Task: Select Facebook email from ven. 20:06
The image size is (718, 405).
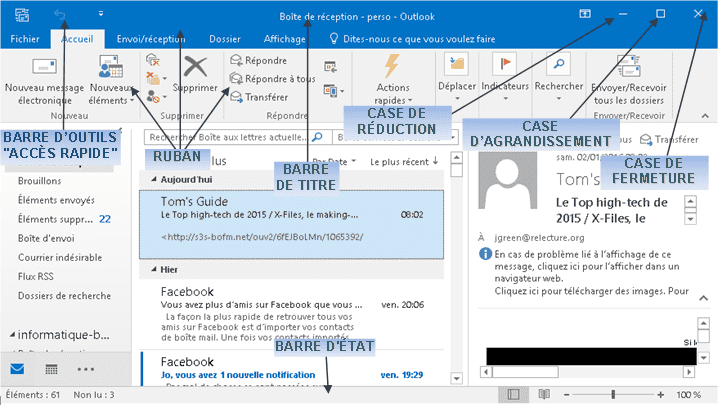Action: pos(292,314)
